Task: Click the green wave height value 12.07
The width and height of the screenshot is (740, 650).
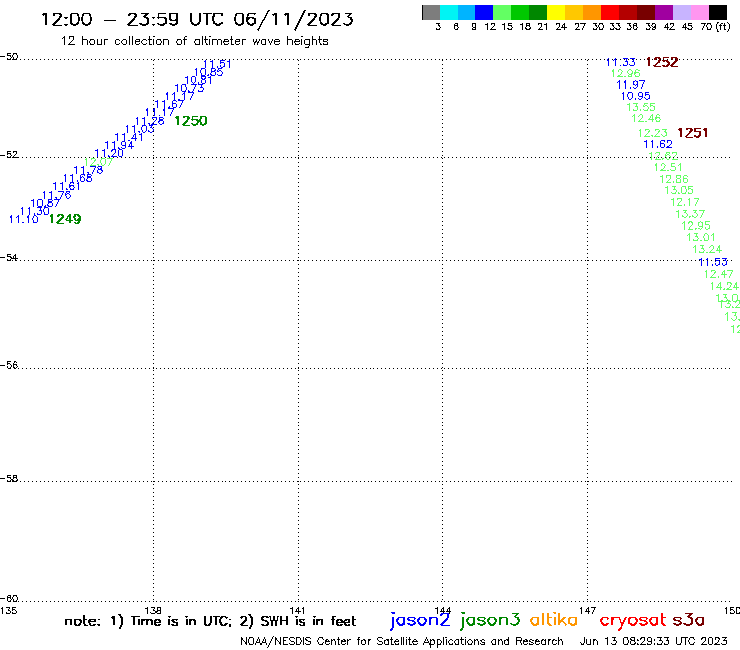Action: [x=99, y=162]
